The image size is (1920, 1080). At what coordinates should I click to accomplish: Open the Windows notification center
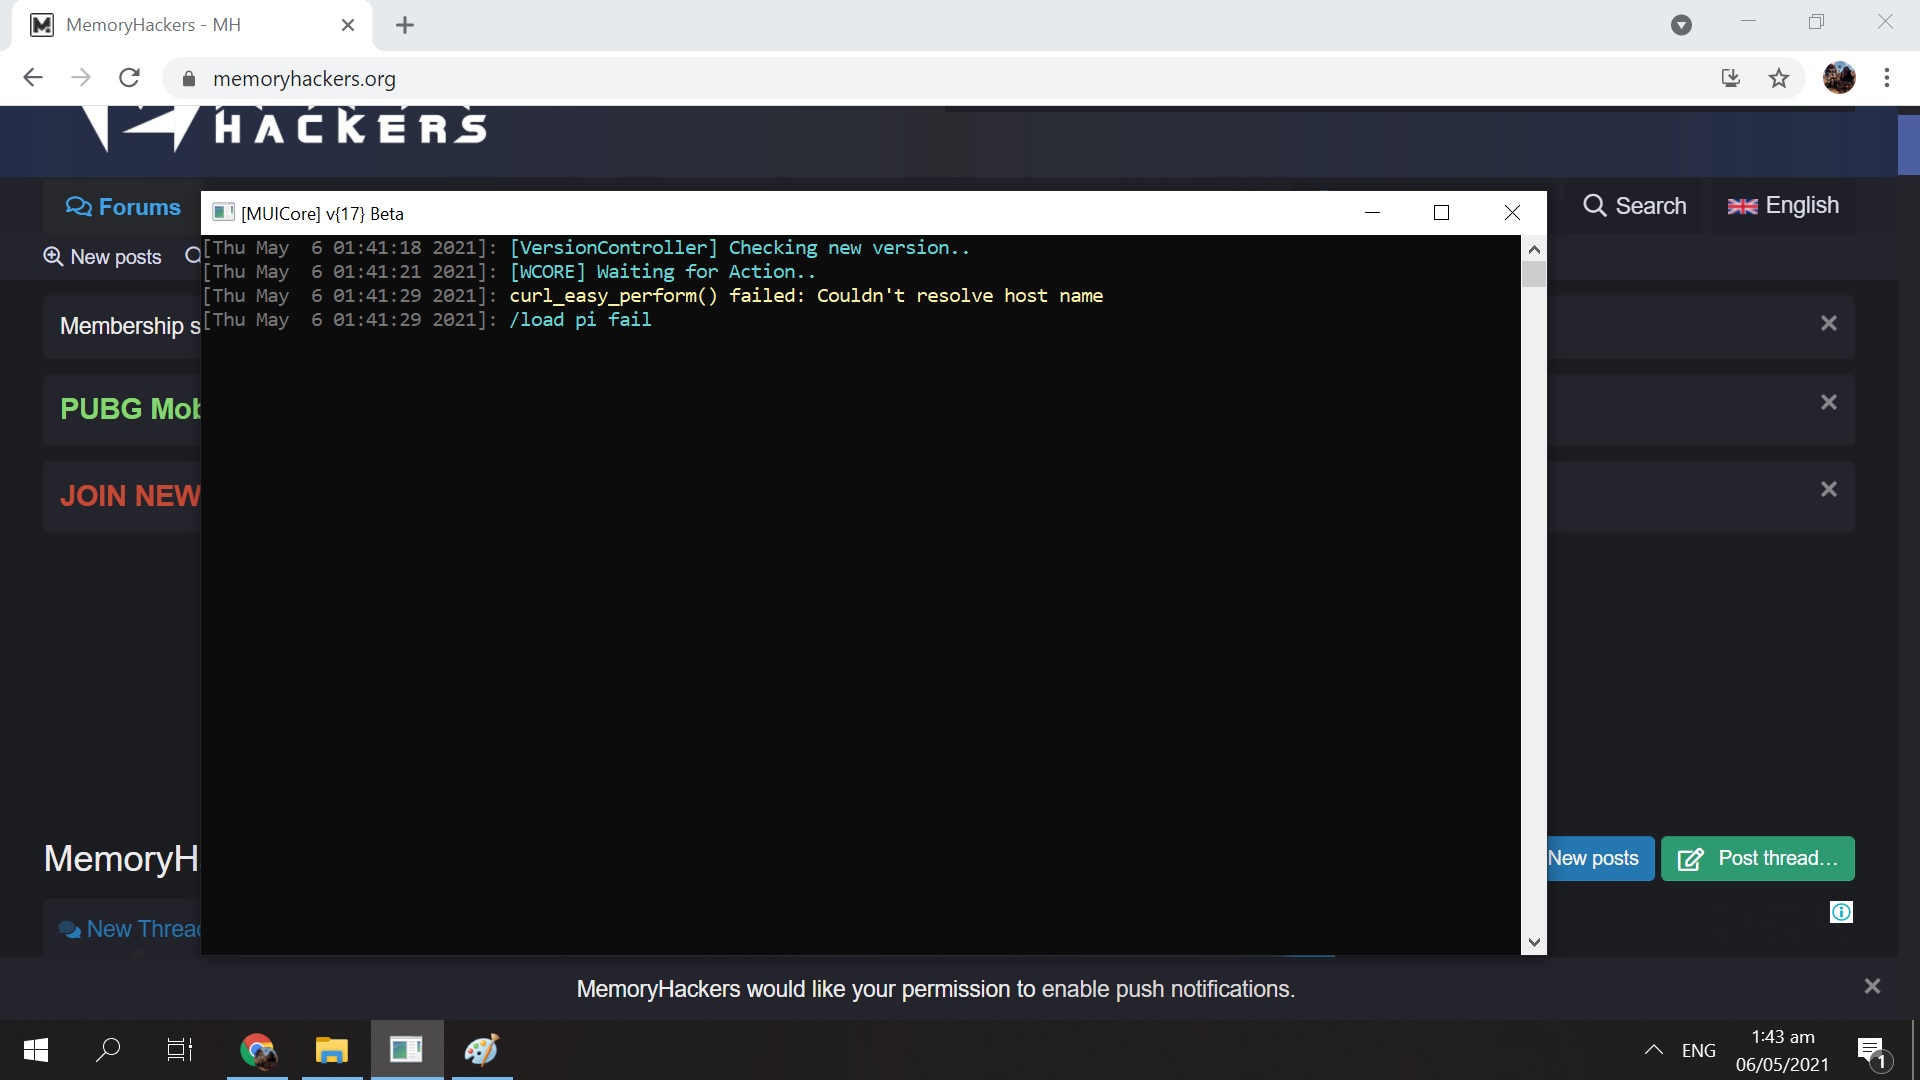(x=1873, y=1051)
